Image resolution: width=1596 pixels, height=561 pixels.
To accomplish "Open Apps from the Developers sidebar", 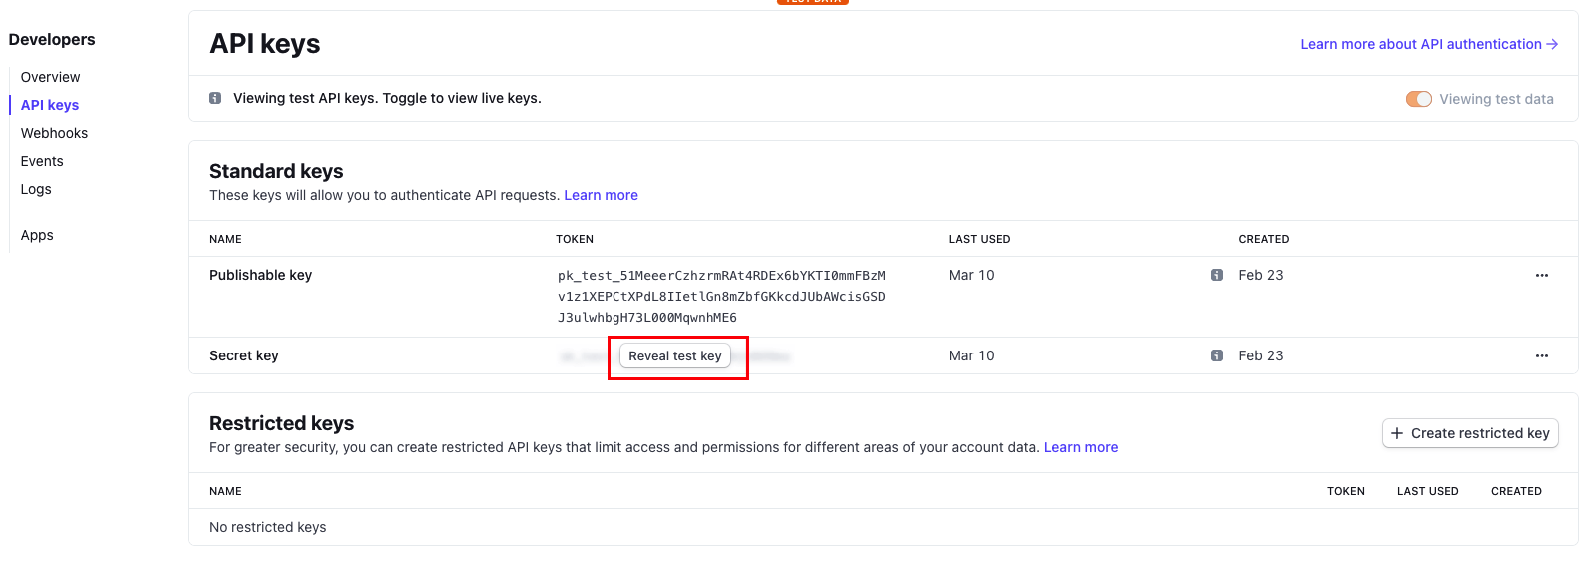I will [x=37, y=235].
